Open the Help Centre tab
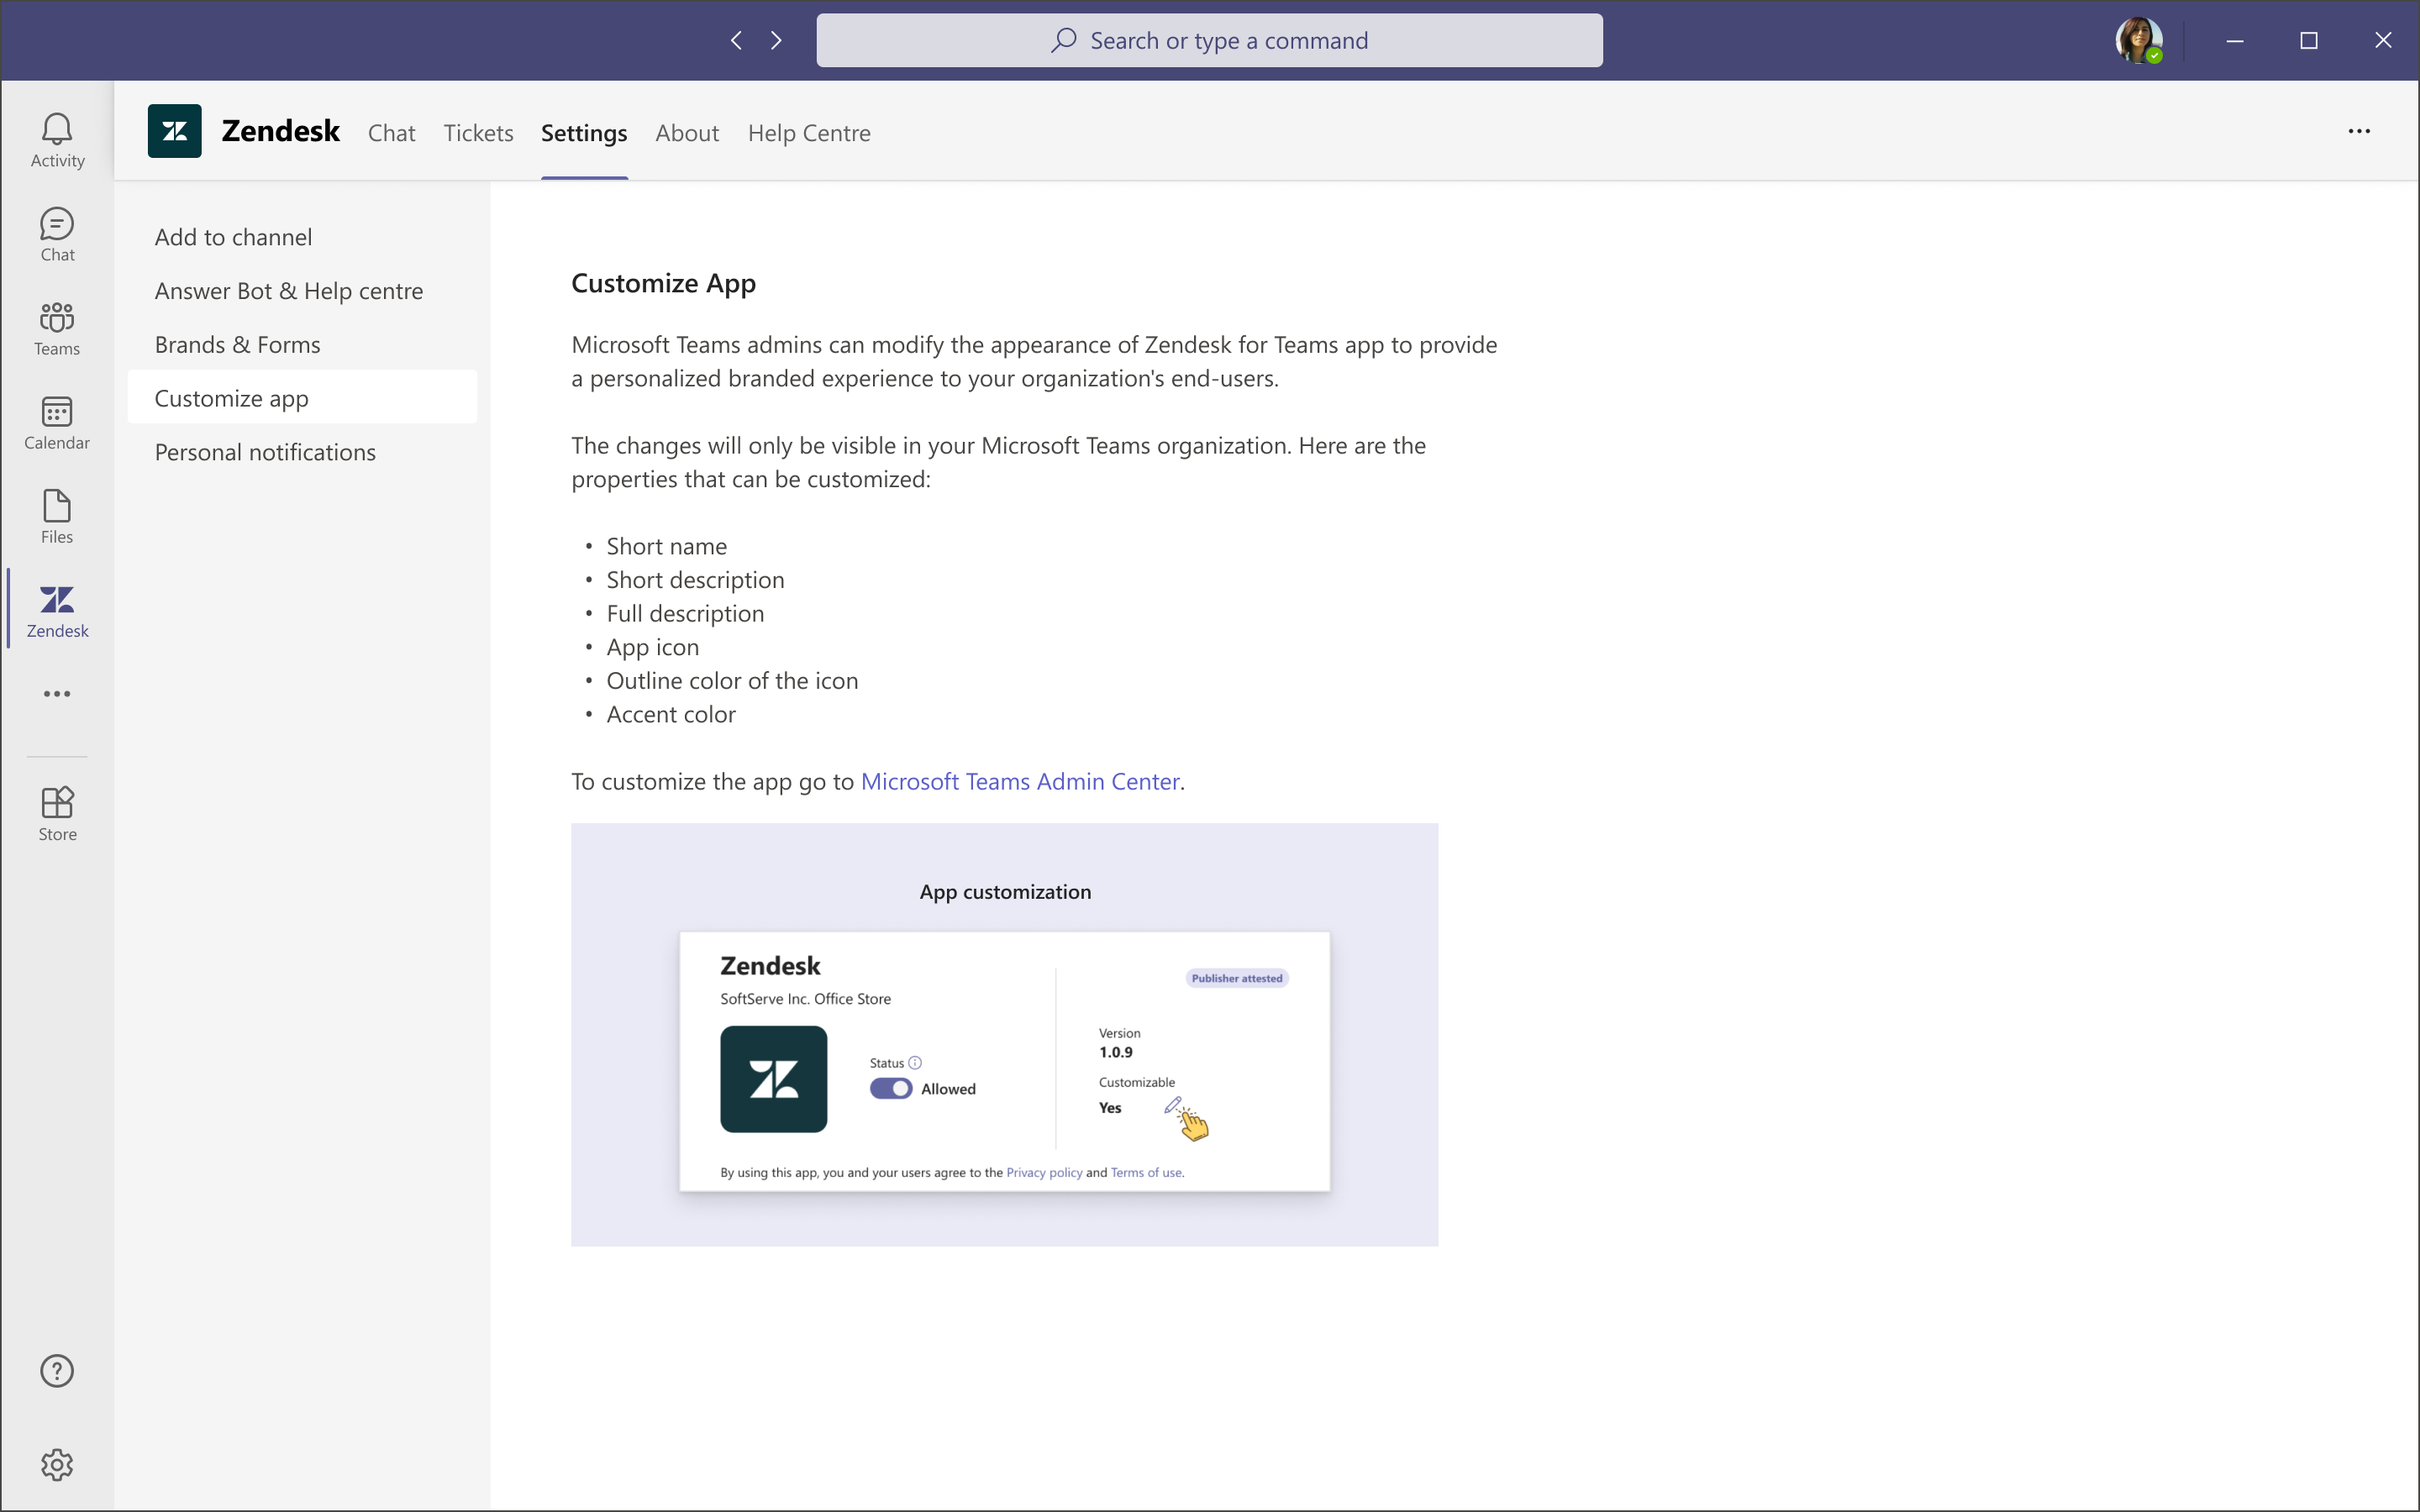The height and width of the screenshot is (1512, 2420). pyautogui.click(x=809, y=132)
